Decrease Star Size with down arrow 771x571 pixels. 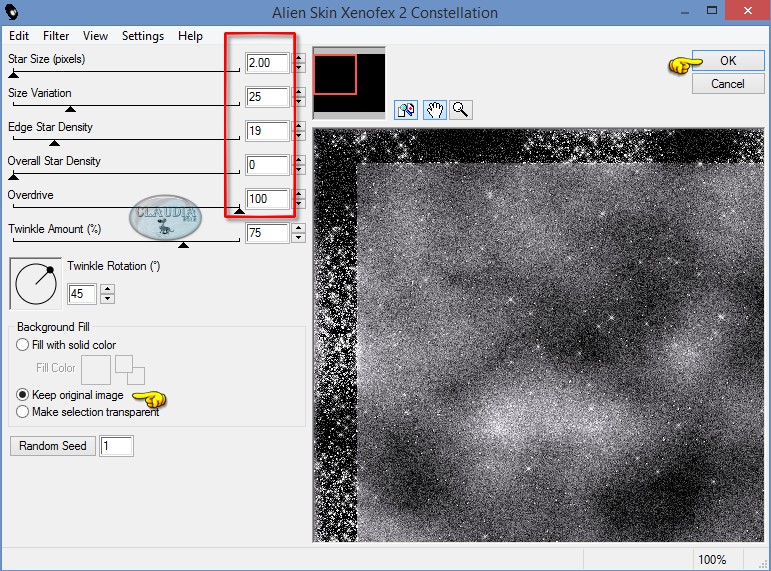tap(298, 68)
